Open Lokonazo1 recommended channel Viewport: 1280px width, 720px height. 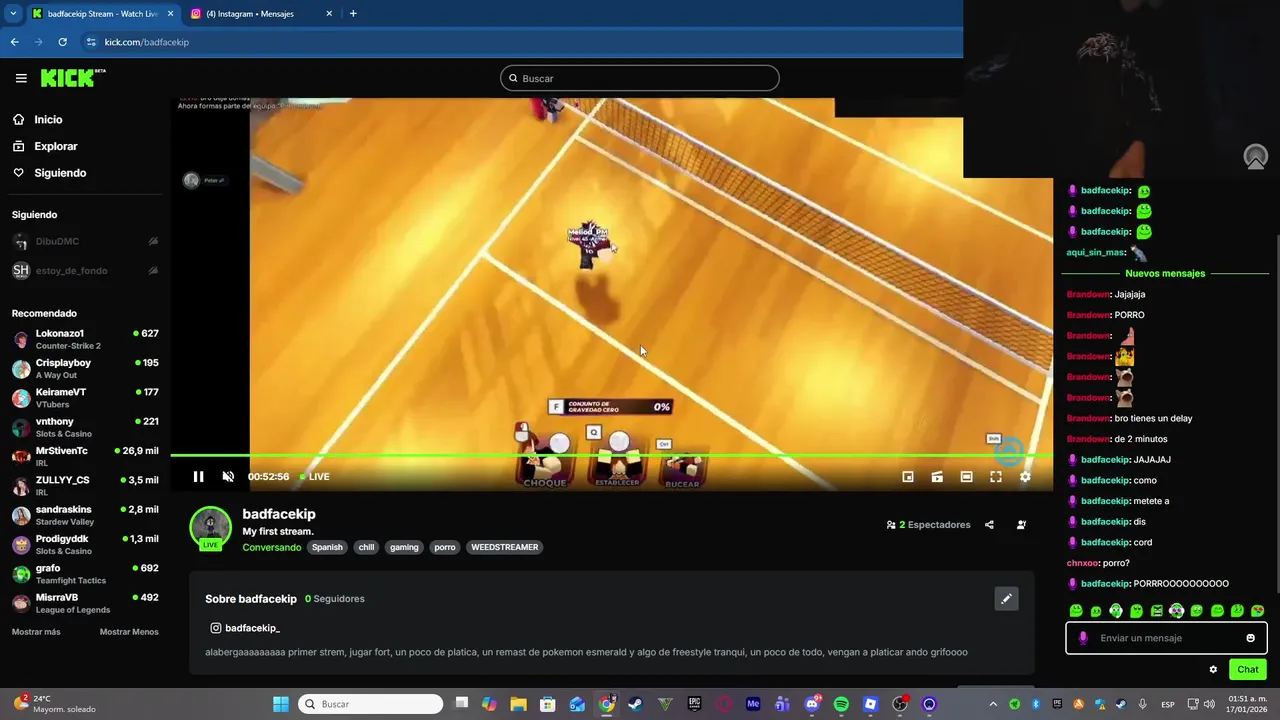[85, 339]
